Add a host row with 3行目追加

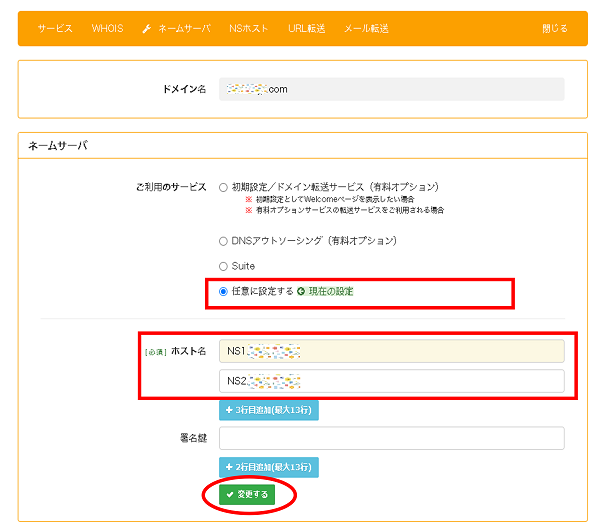(269, 410)
